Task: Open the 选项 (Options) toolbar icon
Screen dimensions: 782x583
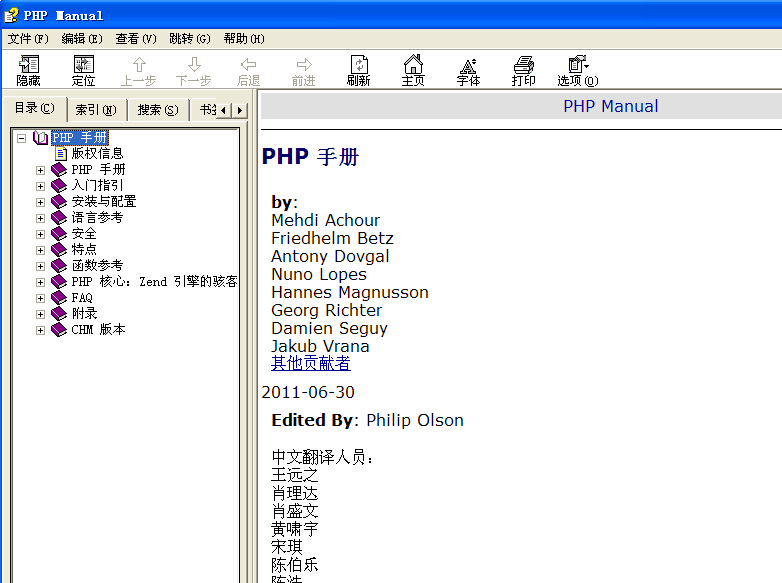Action: point(578,64)
